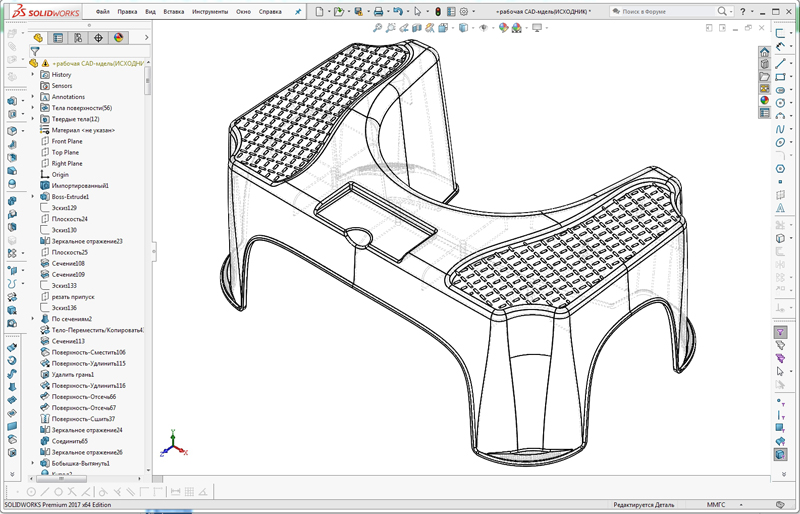Expand the Annotations folder
800x514 pixels.
click(x=33, y=96)
